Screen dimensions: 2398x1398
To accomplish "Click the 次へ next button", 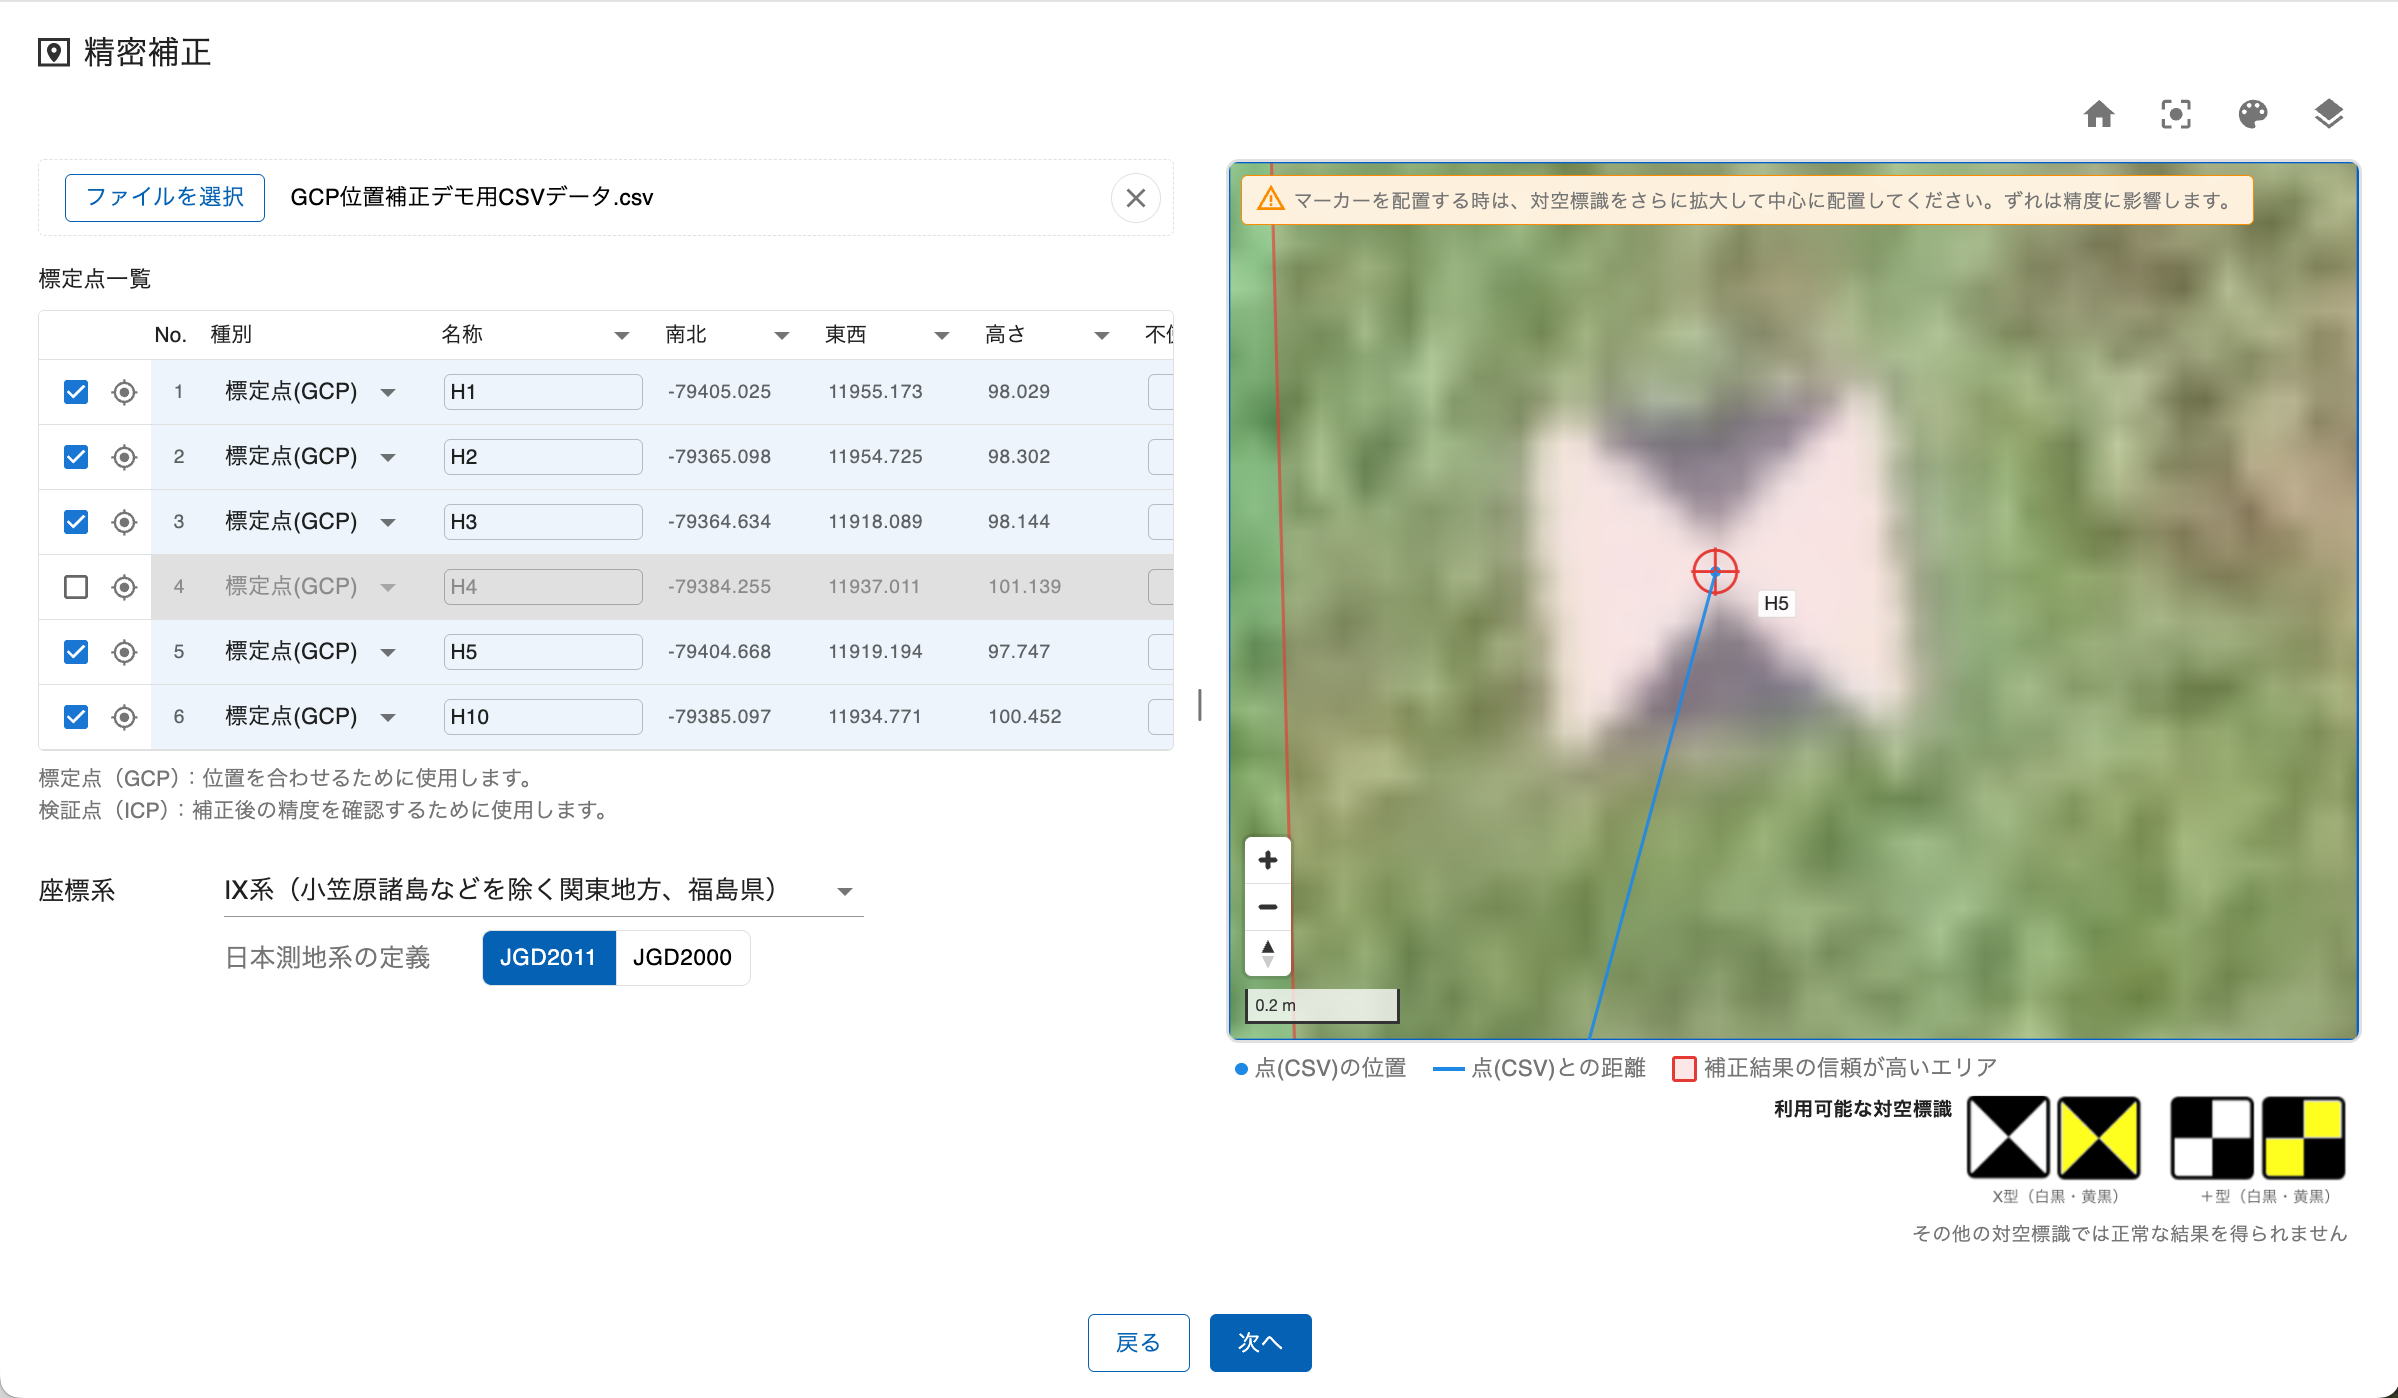I will (1259, 1342).
